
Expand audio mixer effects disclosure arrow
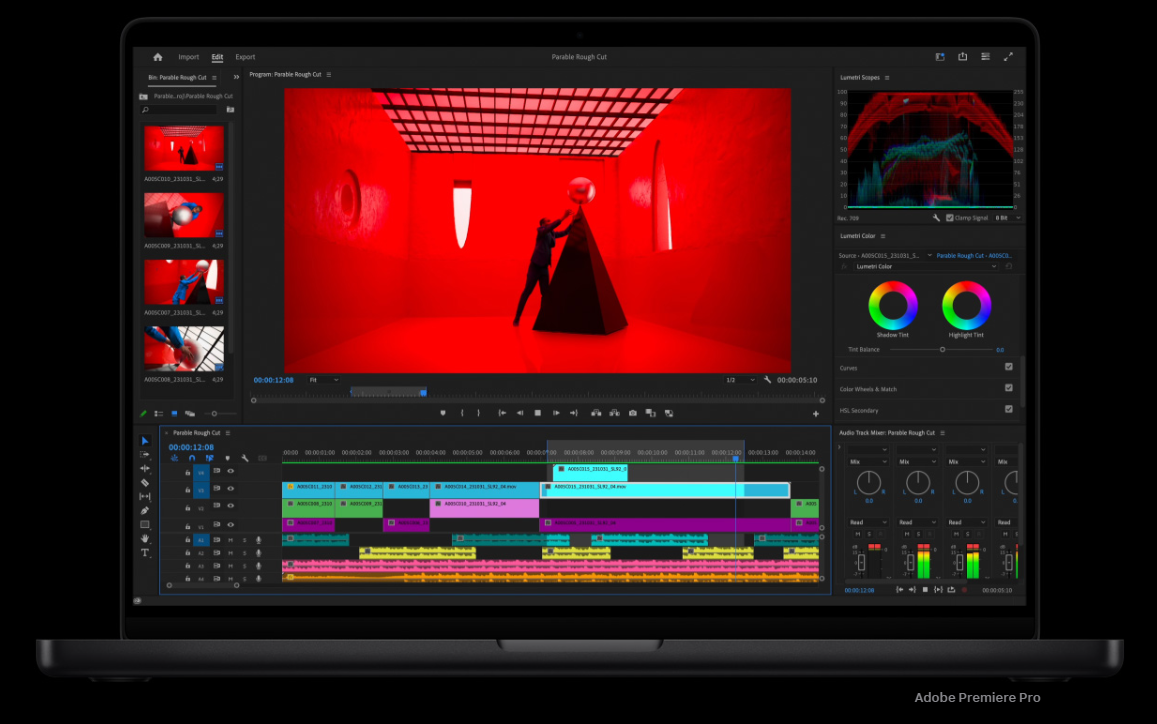tap(840, 447)
